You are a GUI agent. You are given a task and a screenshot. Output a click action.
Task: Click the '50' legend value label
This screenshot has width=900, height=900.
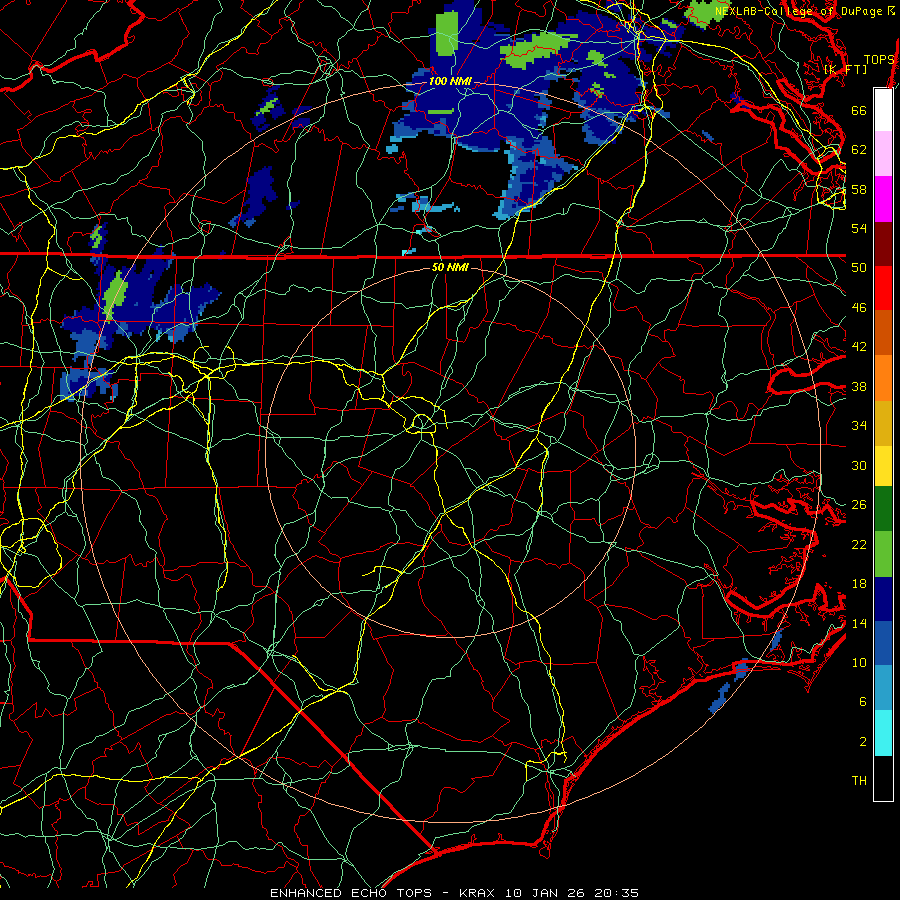click(859, 268)
